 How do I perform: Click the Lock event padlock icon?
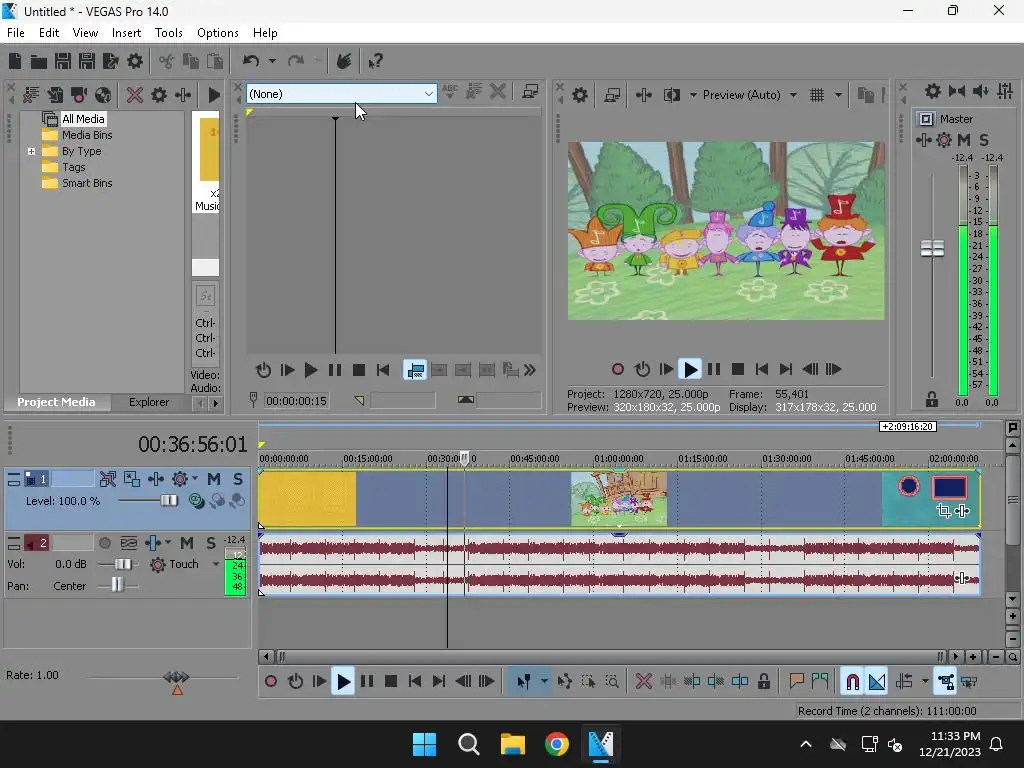pyautogui.click(x=763, y=682)
